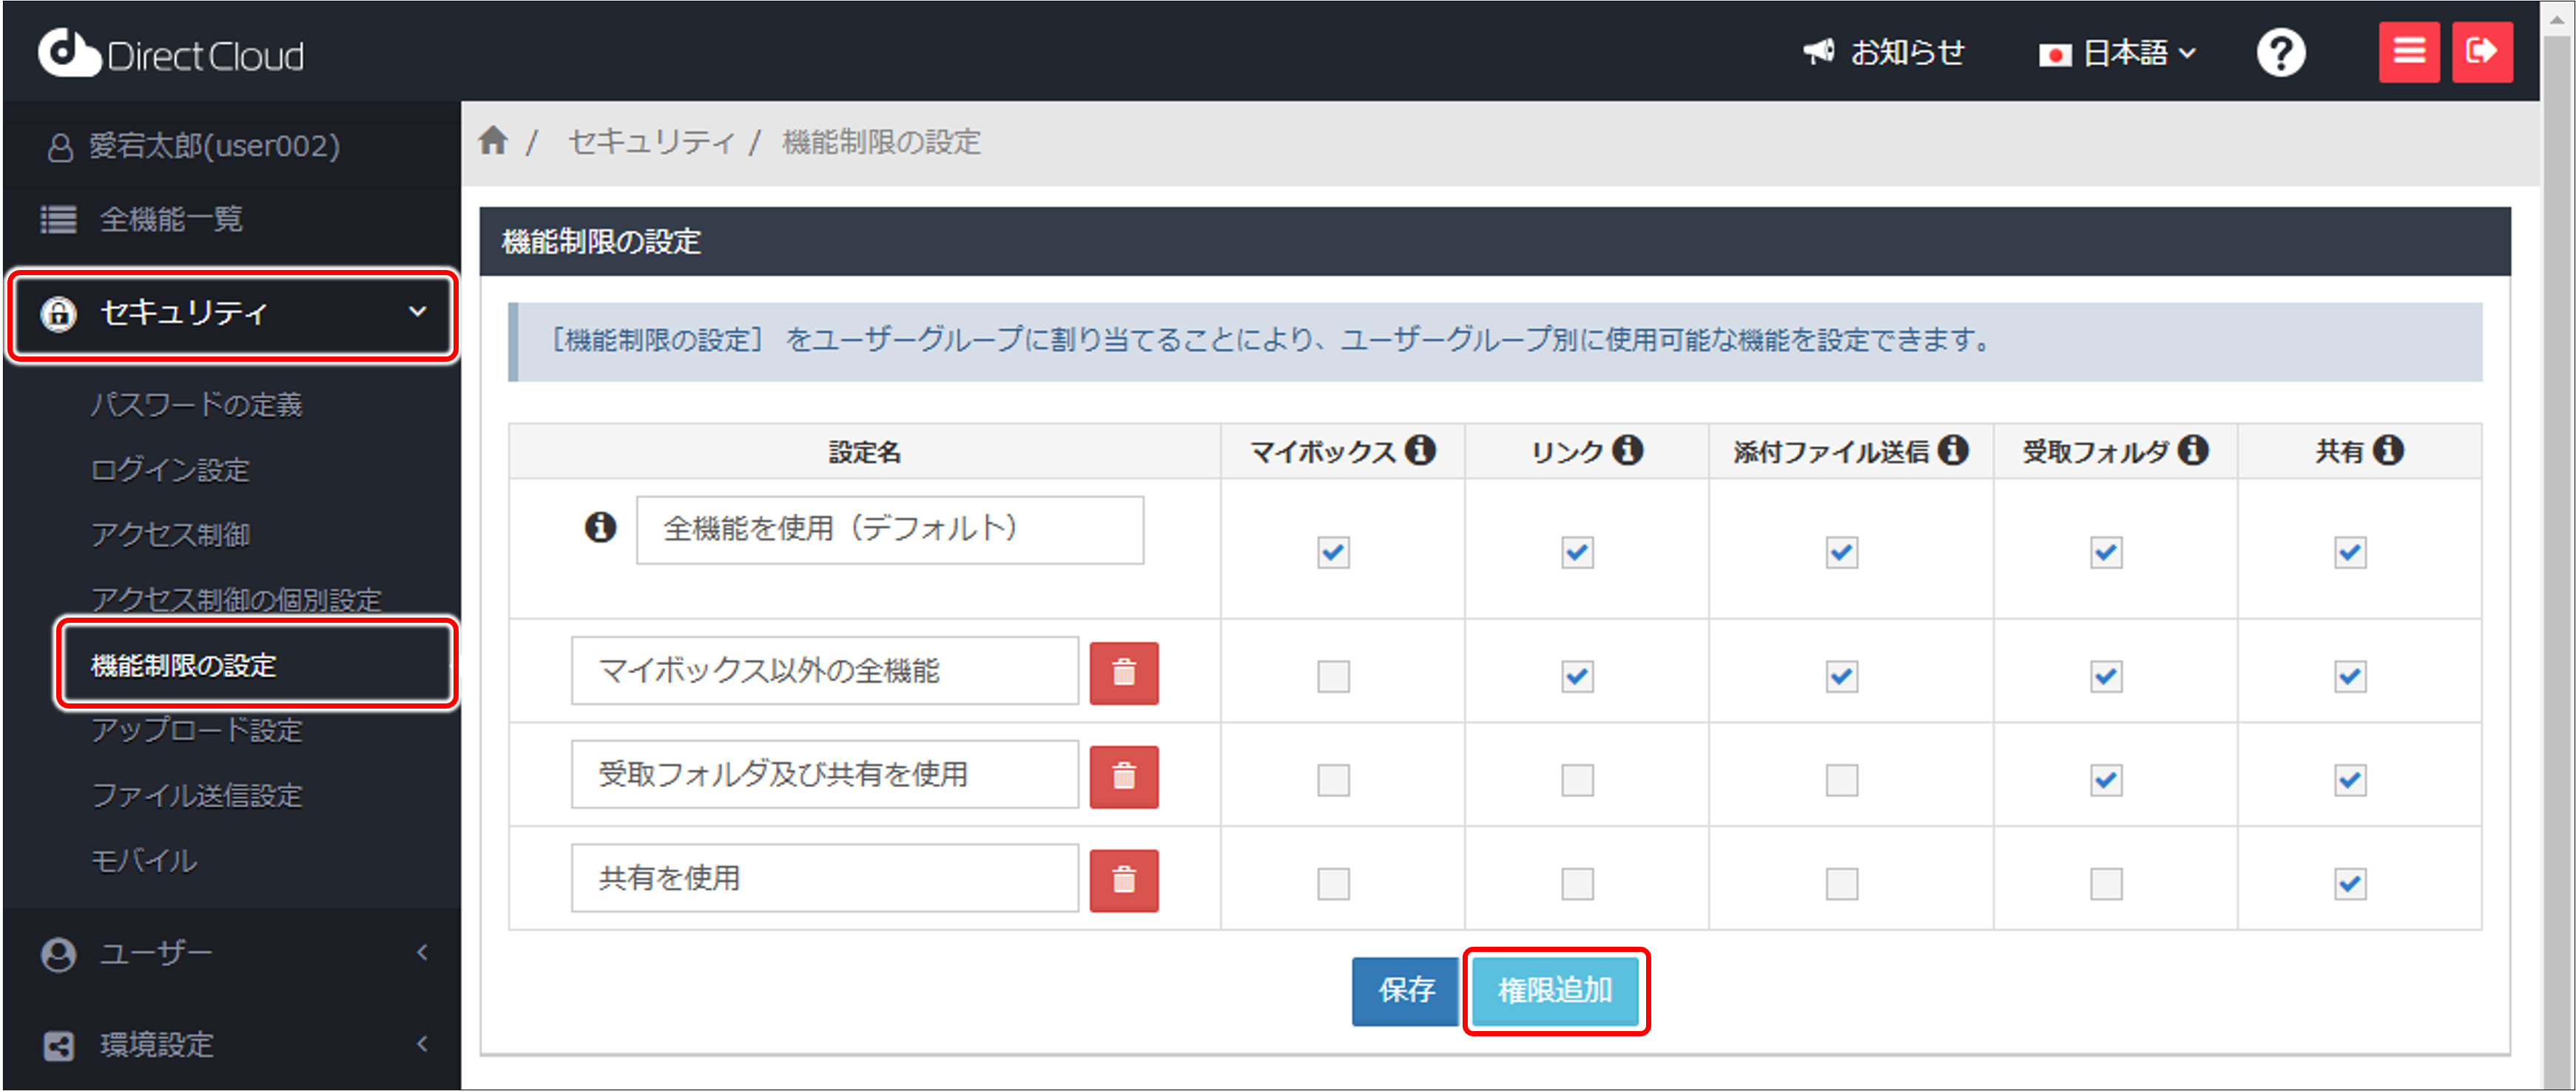Open the お知らせ announcements megaphone

1883,52
